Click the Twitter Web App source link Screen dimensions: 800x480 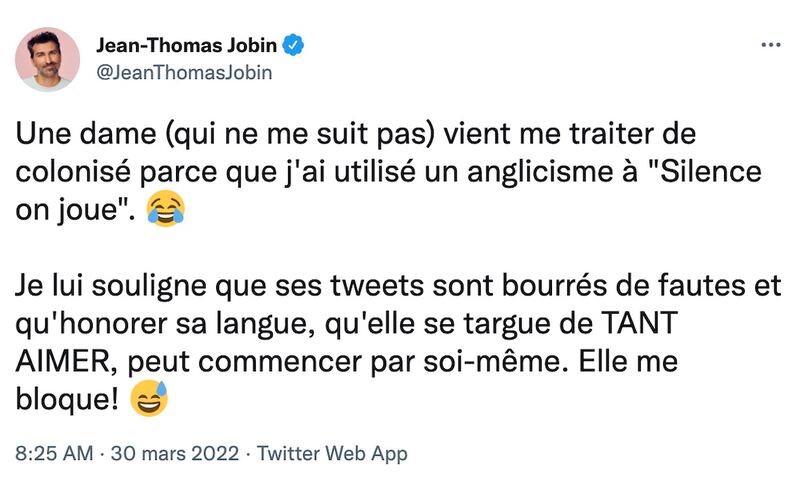pyautogui.click(x=332, y=453)
